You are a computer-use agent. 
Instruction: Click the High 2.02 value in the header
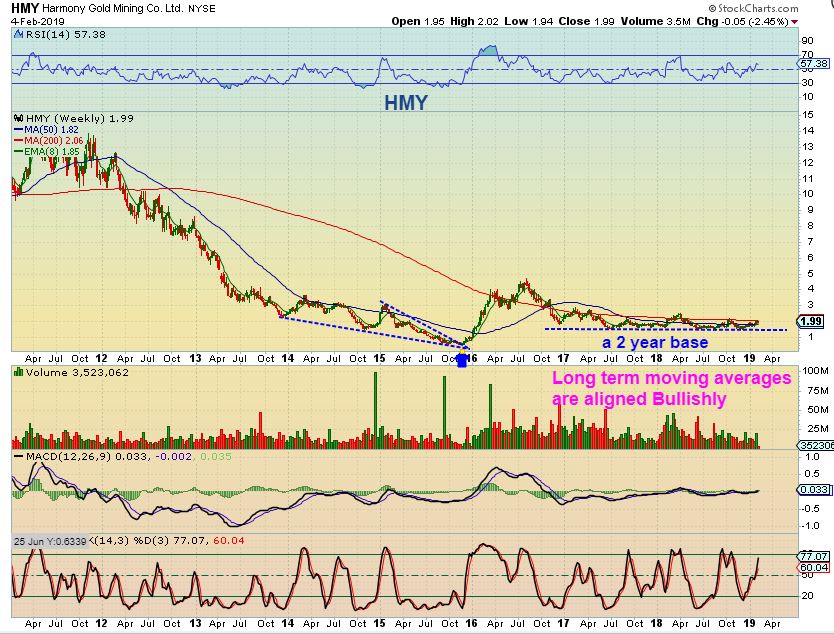point(474,22)
